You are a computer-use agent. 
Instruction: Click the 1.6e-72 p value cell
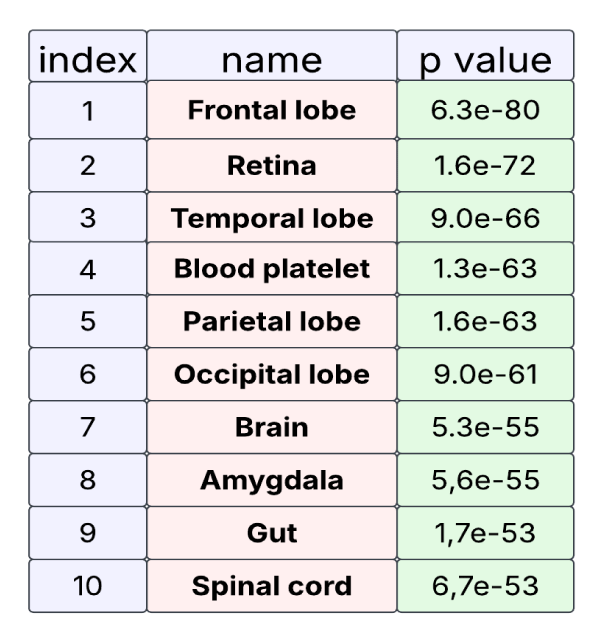[485, 165]
